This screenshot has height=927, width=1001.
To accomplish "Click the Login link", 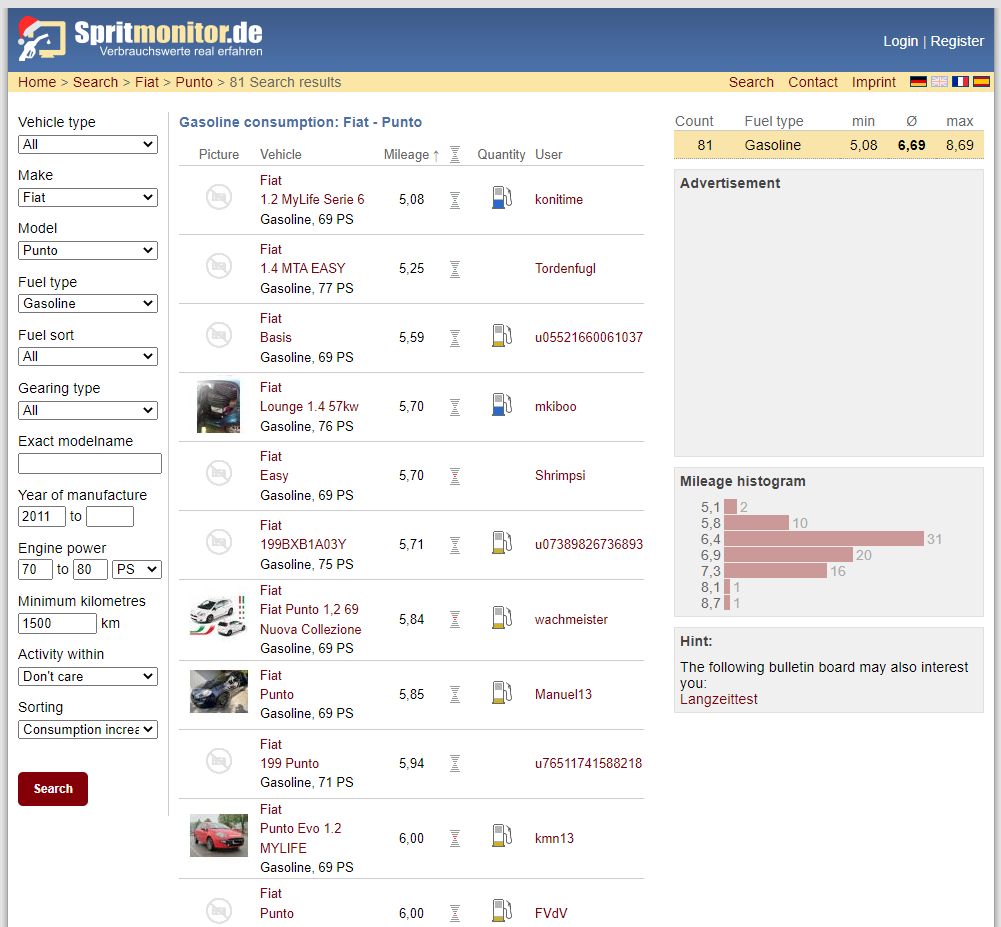I will tap(900, 41).
